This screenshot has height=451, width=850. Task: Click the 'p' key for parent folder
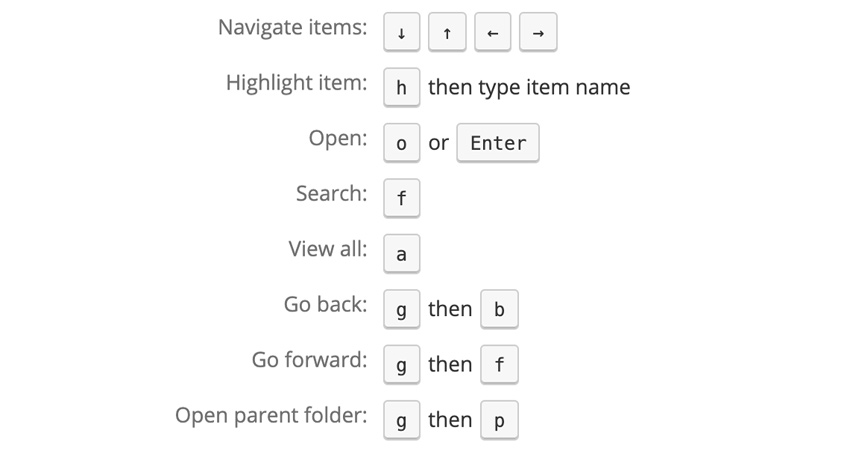tap(499, 421)
